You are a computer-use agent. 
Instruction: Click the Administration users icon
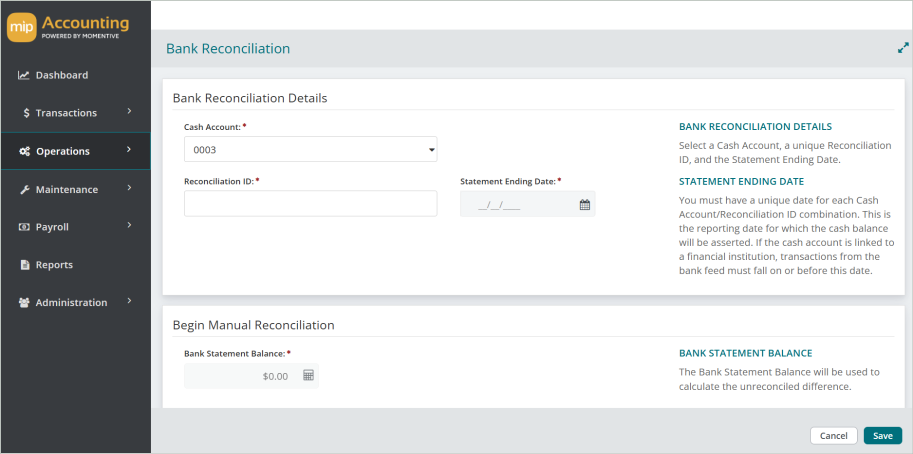(x=24, y=303)
